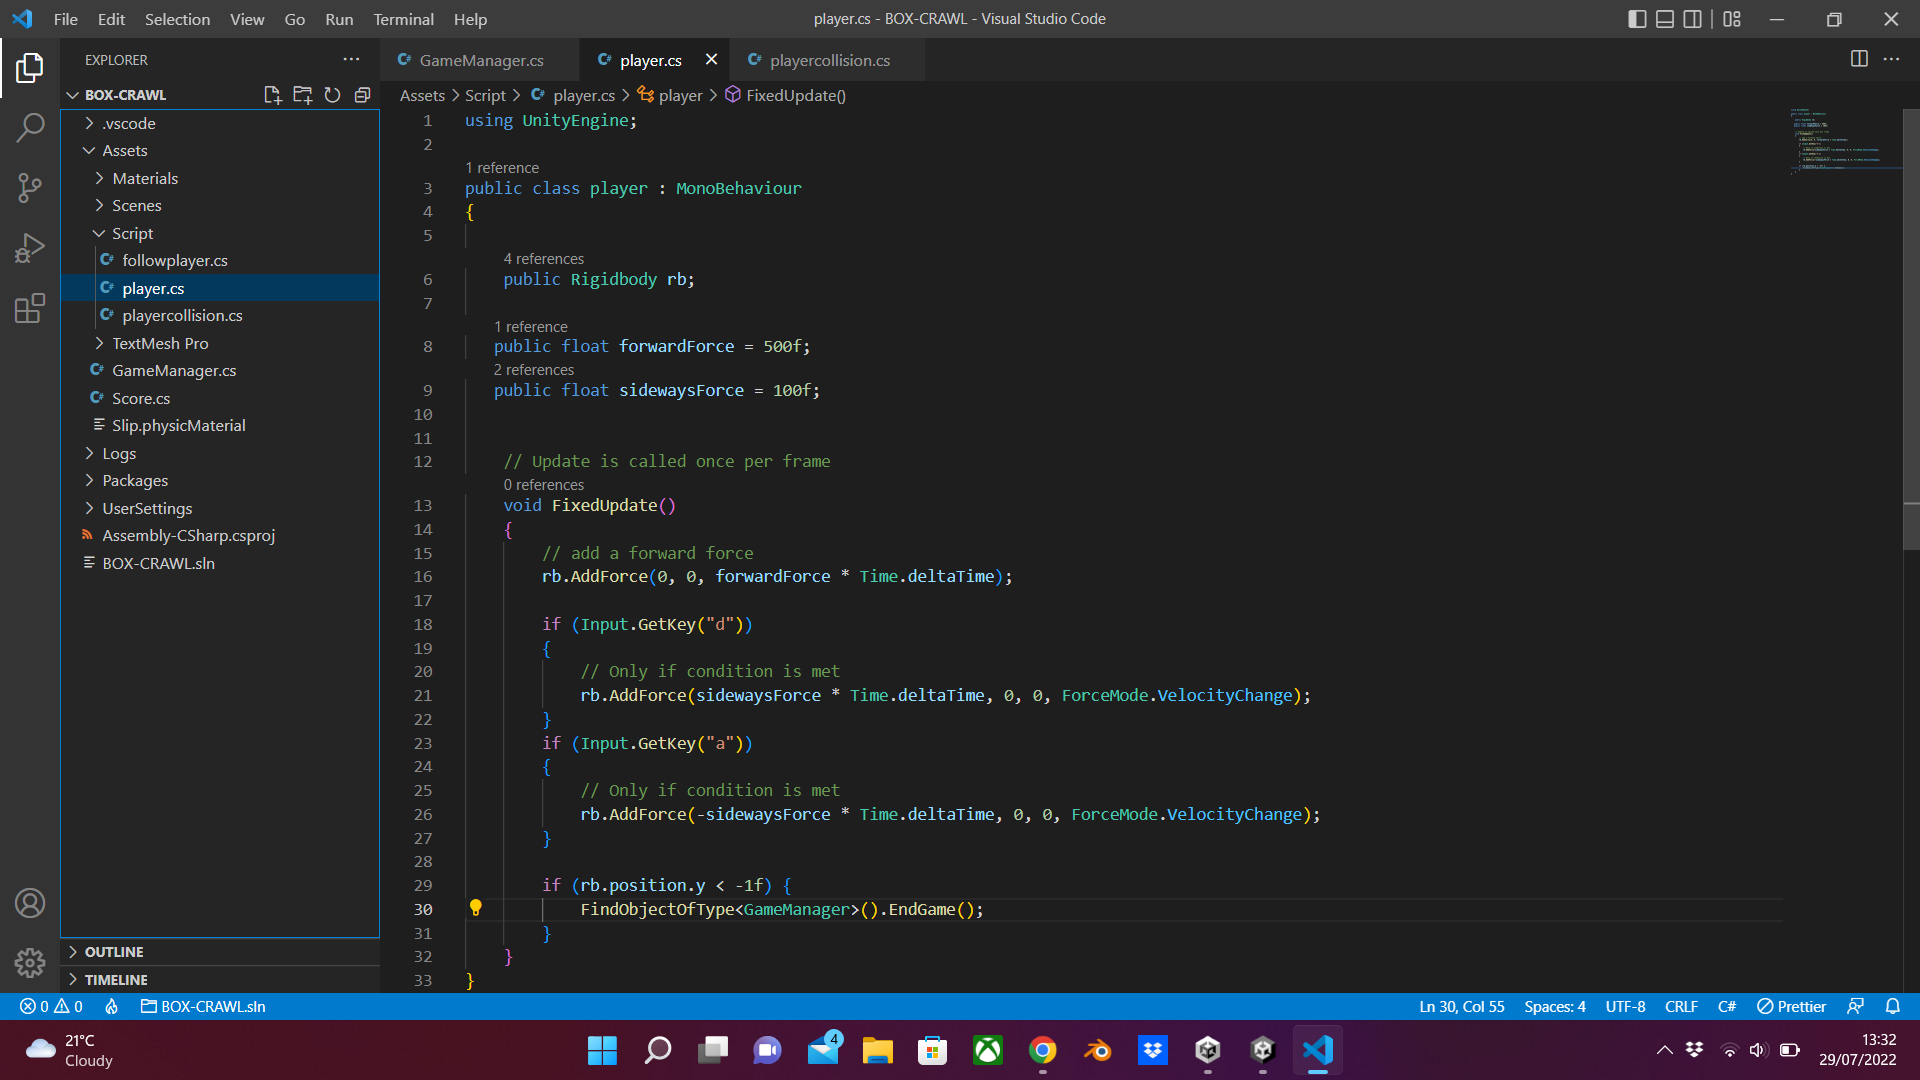Toggle the bottom panel visibility

point(1664,19)
